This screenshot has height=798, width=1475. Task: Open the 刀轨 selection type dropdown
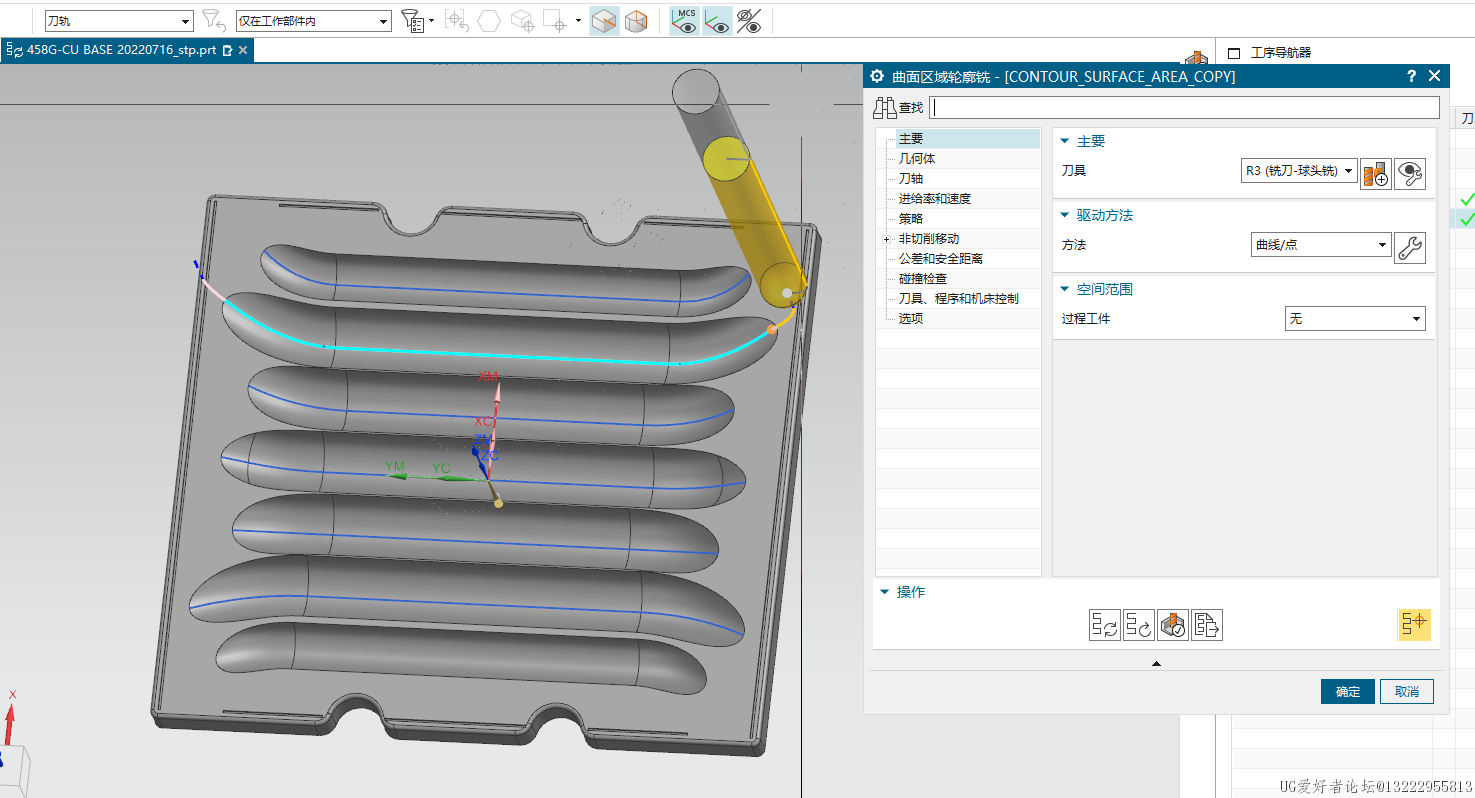click(118, 21)
